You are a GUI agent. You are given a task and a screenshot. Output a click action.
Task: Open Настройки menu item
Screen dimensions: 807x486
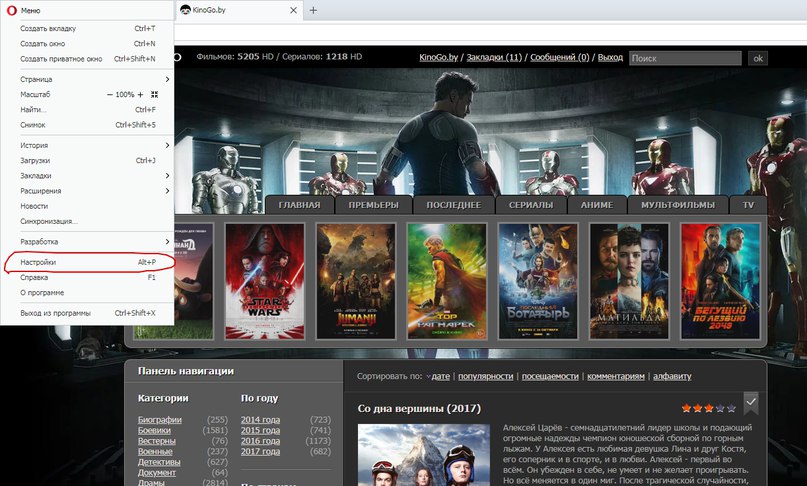[x=87, y=263]
